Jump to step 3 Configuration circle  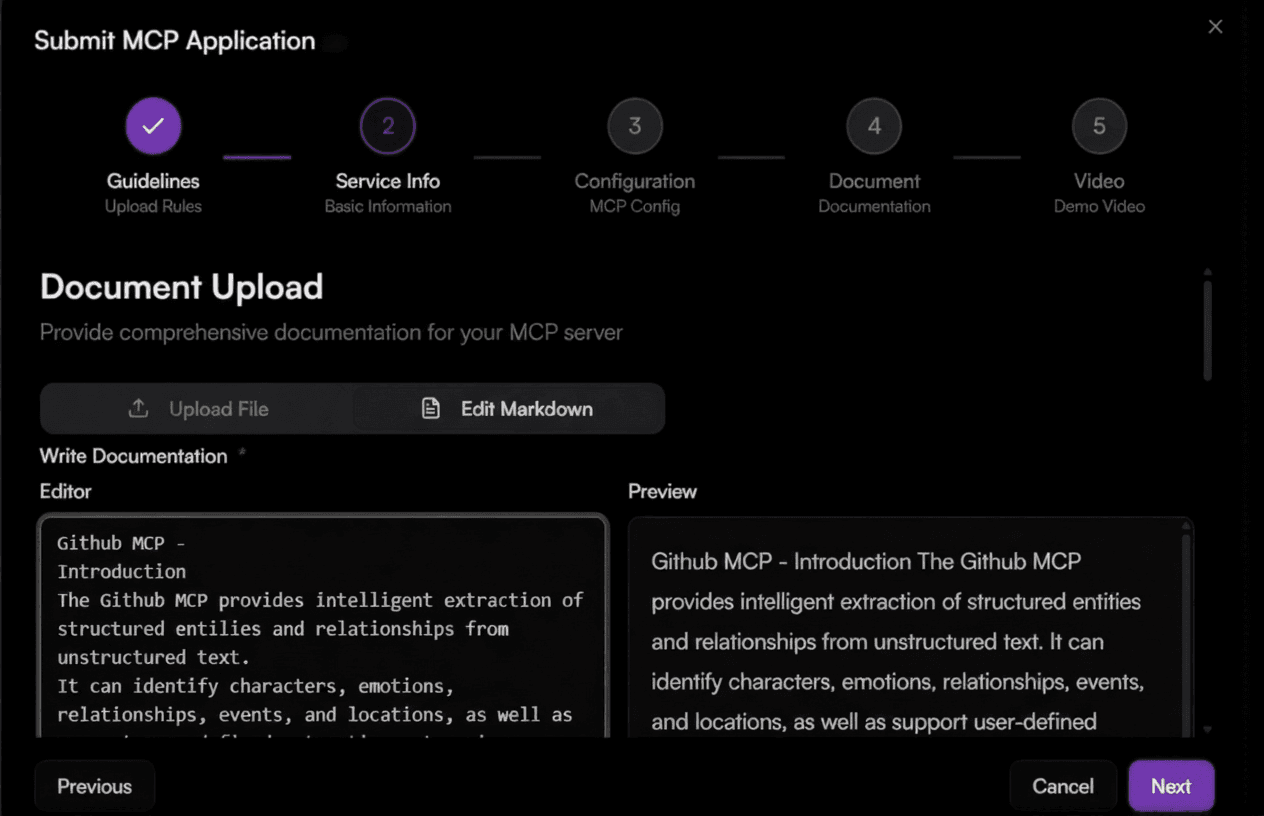[x=634, y=126]
